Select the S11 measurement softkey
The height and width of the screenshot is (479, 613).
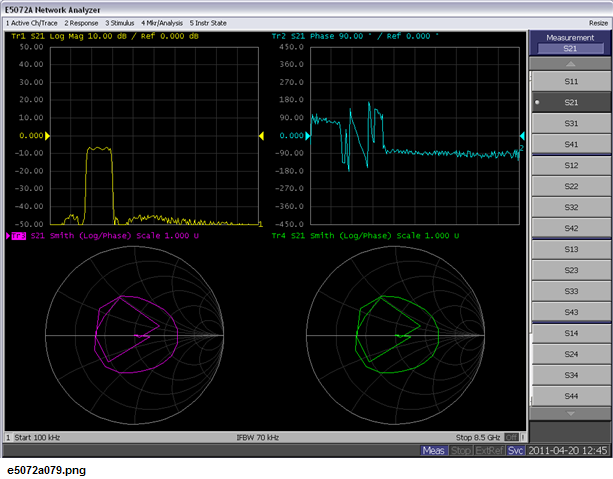[x=571, y=81]
